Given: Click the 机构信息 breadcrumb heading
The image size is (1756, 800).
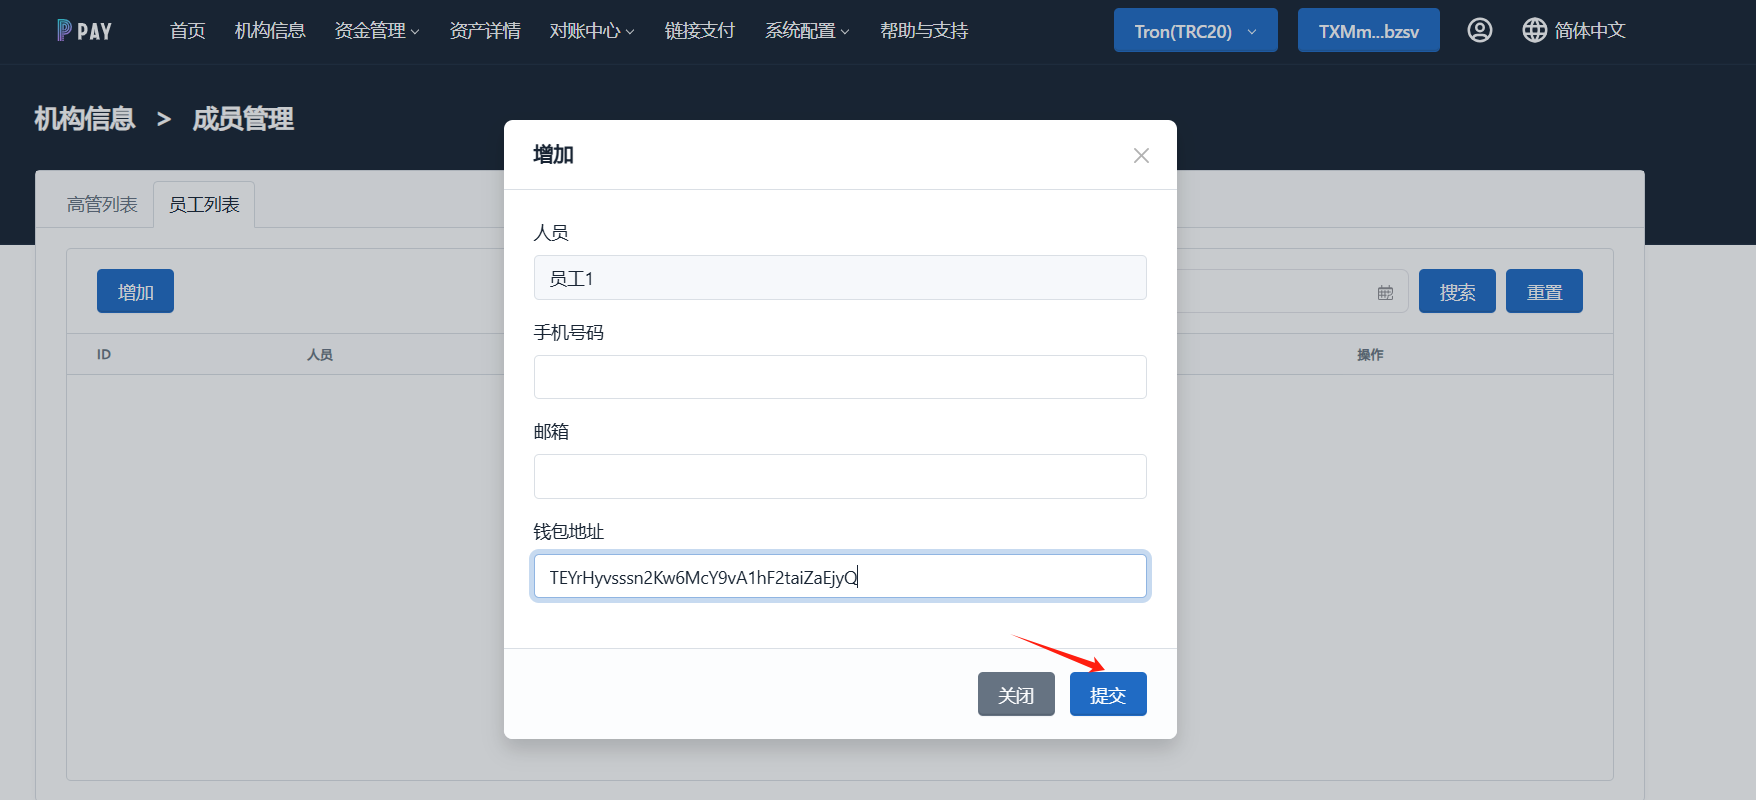Looking at the screenshot, I should (x=85, y=119).
